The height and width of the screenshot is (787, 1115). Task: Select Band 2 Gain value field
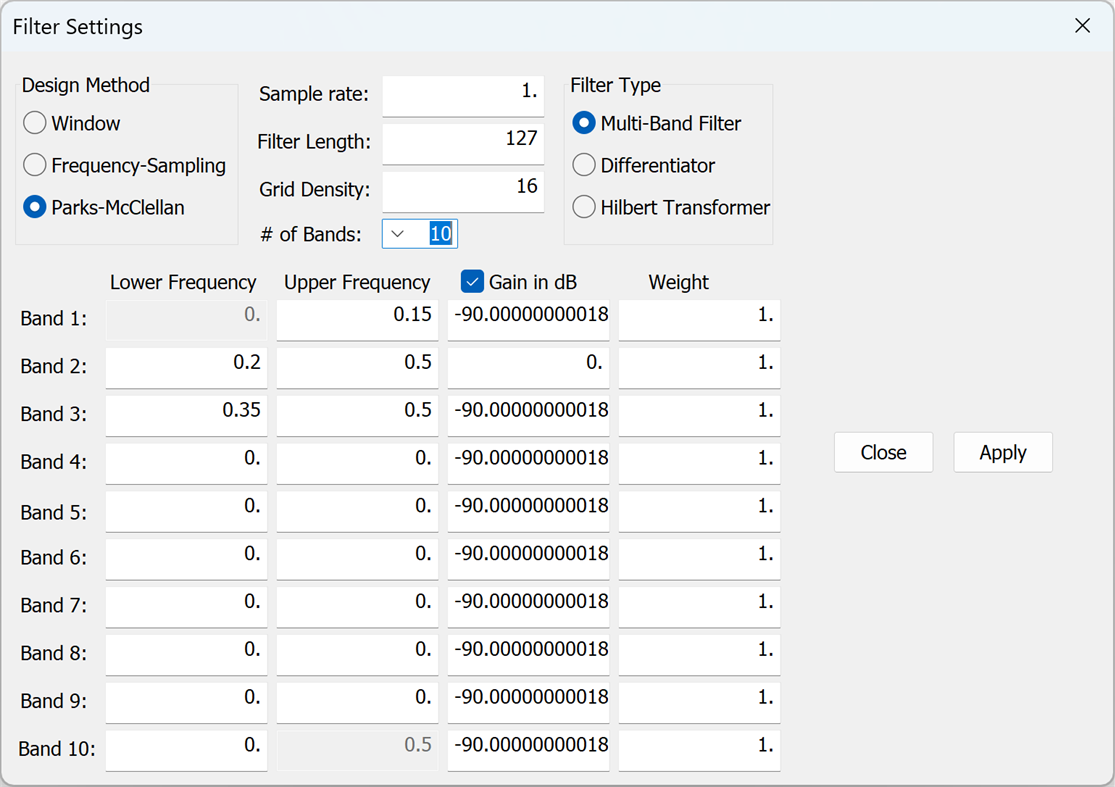(x=528, y=367)
